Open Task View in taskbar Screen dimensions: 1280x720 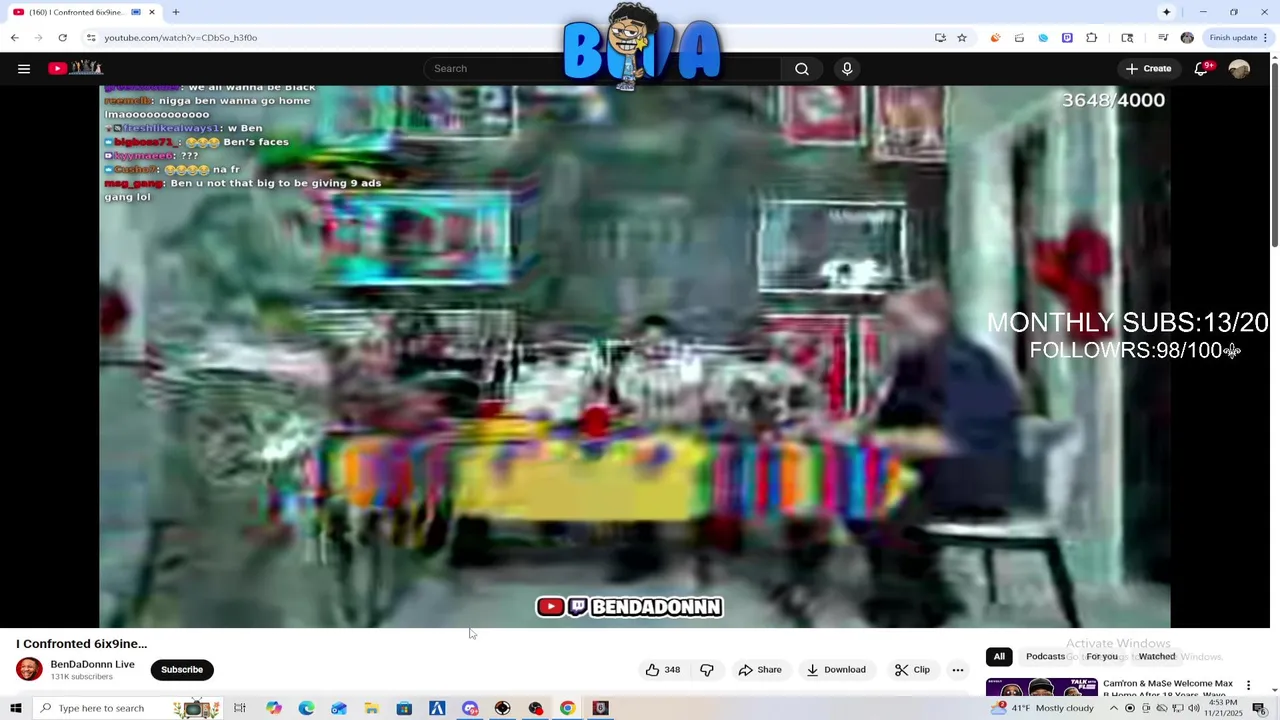point(240,708)
